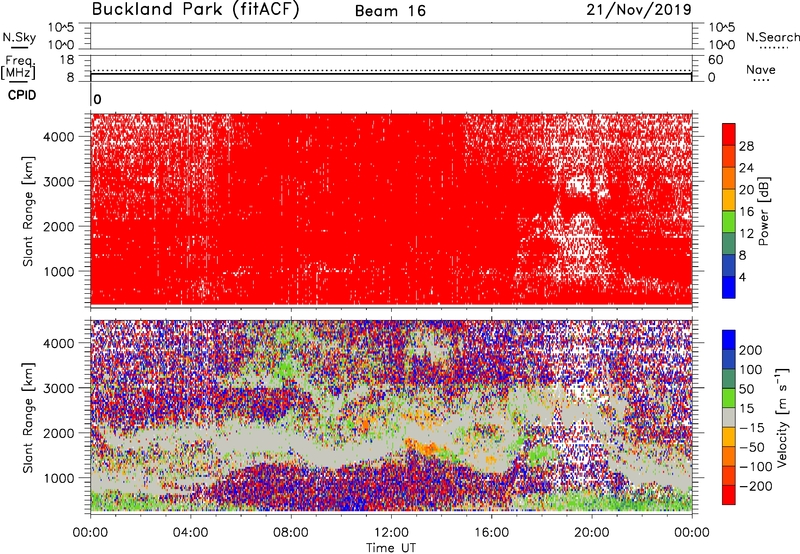Click the red top segment of power colorbar
This screenshot has width=800, height=554.
pyautogui.click(x=729, y=134)
